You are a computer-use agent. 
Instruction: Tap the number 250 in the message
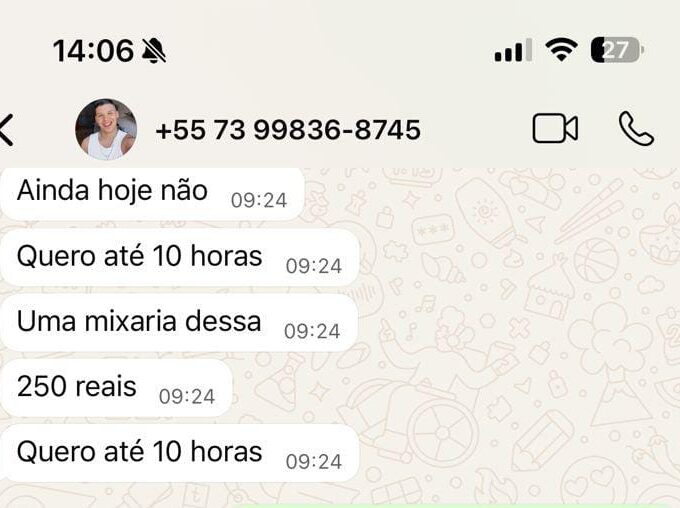(x=41, y=386)
